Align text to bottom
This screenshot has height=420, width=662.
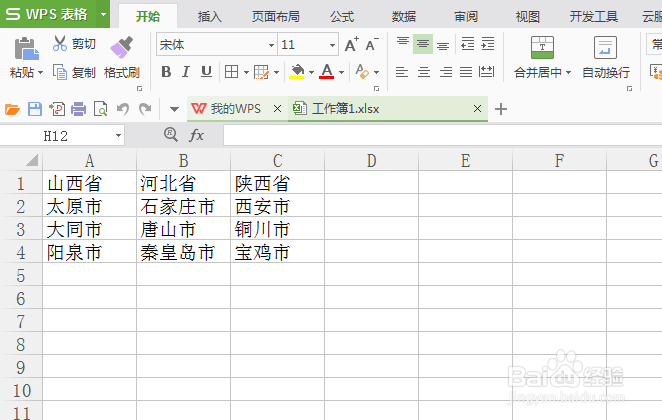(x=443, y=44)
